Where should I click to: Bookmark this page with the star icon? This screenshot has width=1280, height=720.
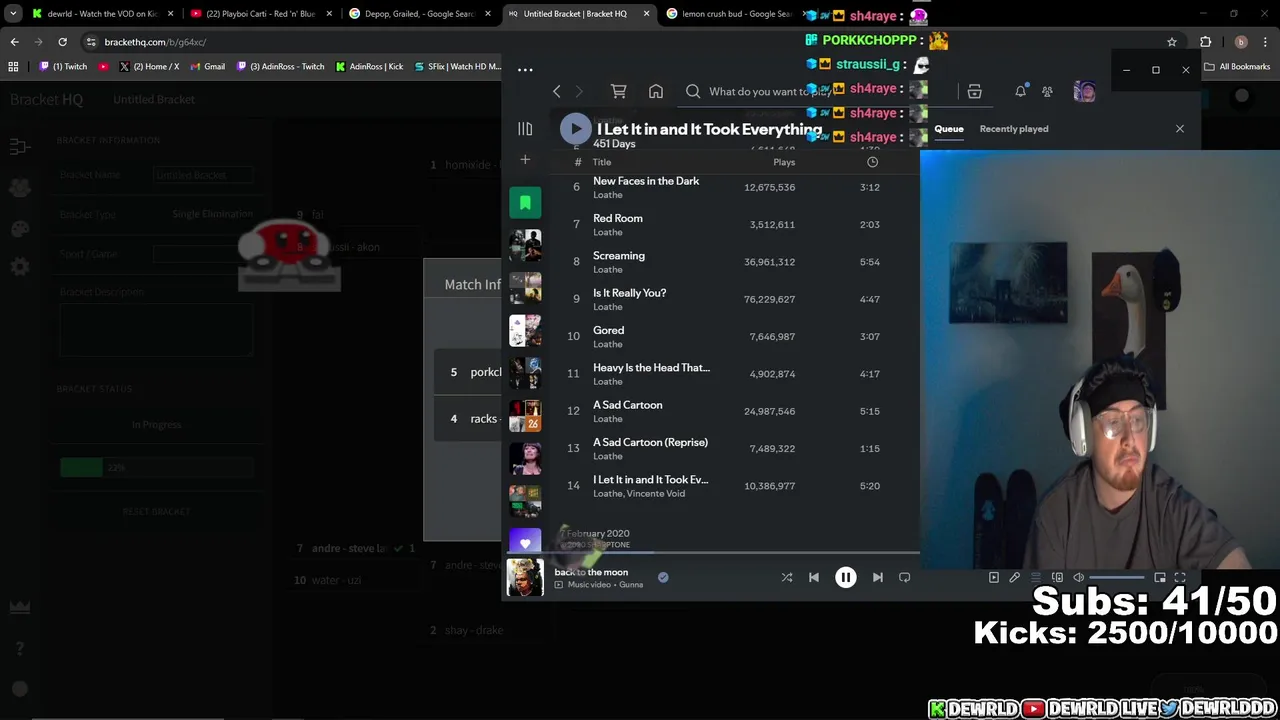pyautogui.click(x=1172, y=42)
